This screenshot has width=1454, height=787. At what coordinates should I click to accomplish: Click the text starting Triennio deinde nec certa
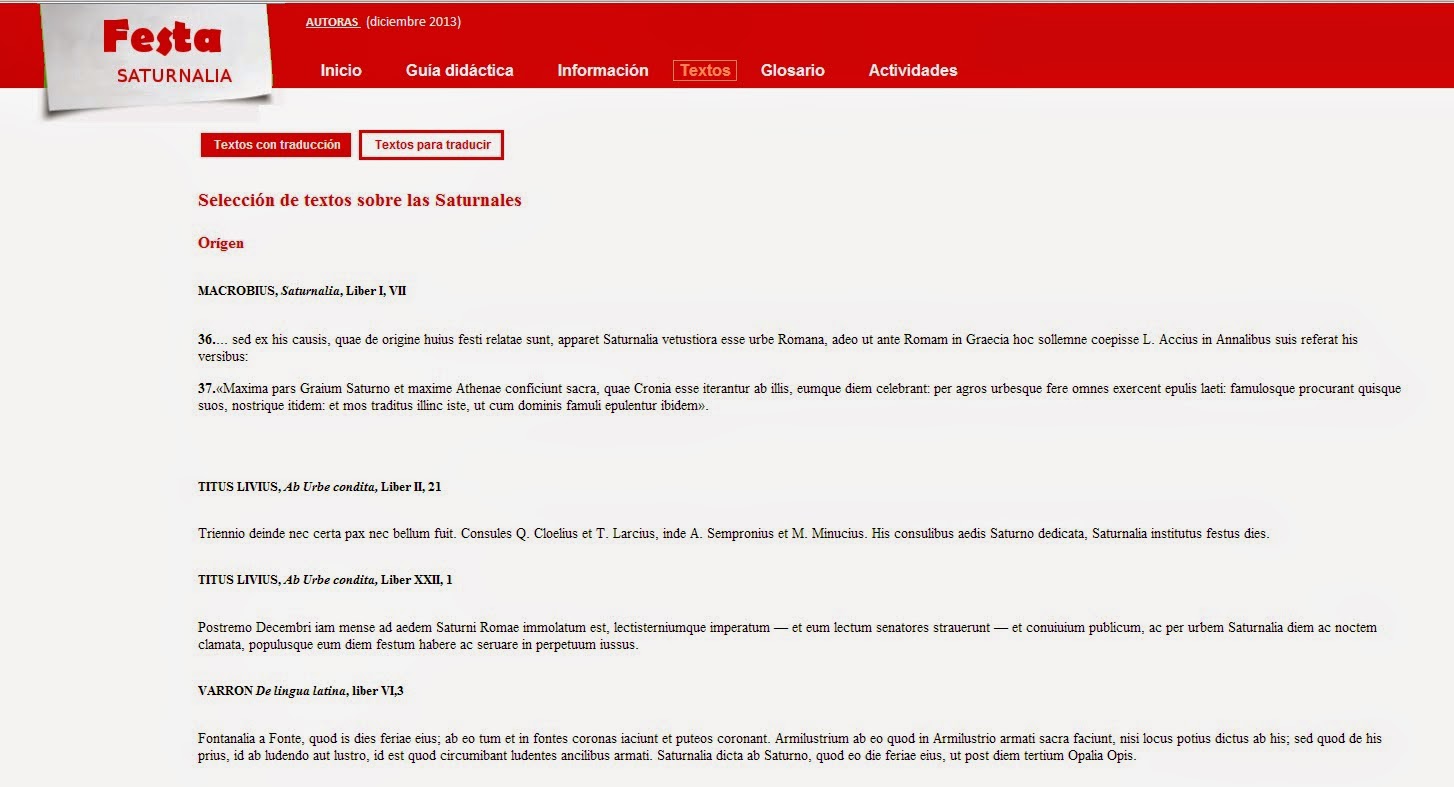(x=733, y=534)
